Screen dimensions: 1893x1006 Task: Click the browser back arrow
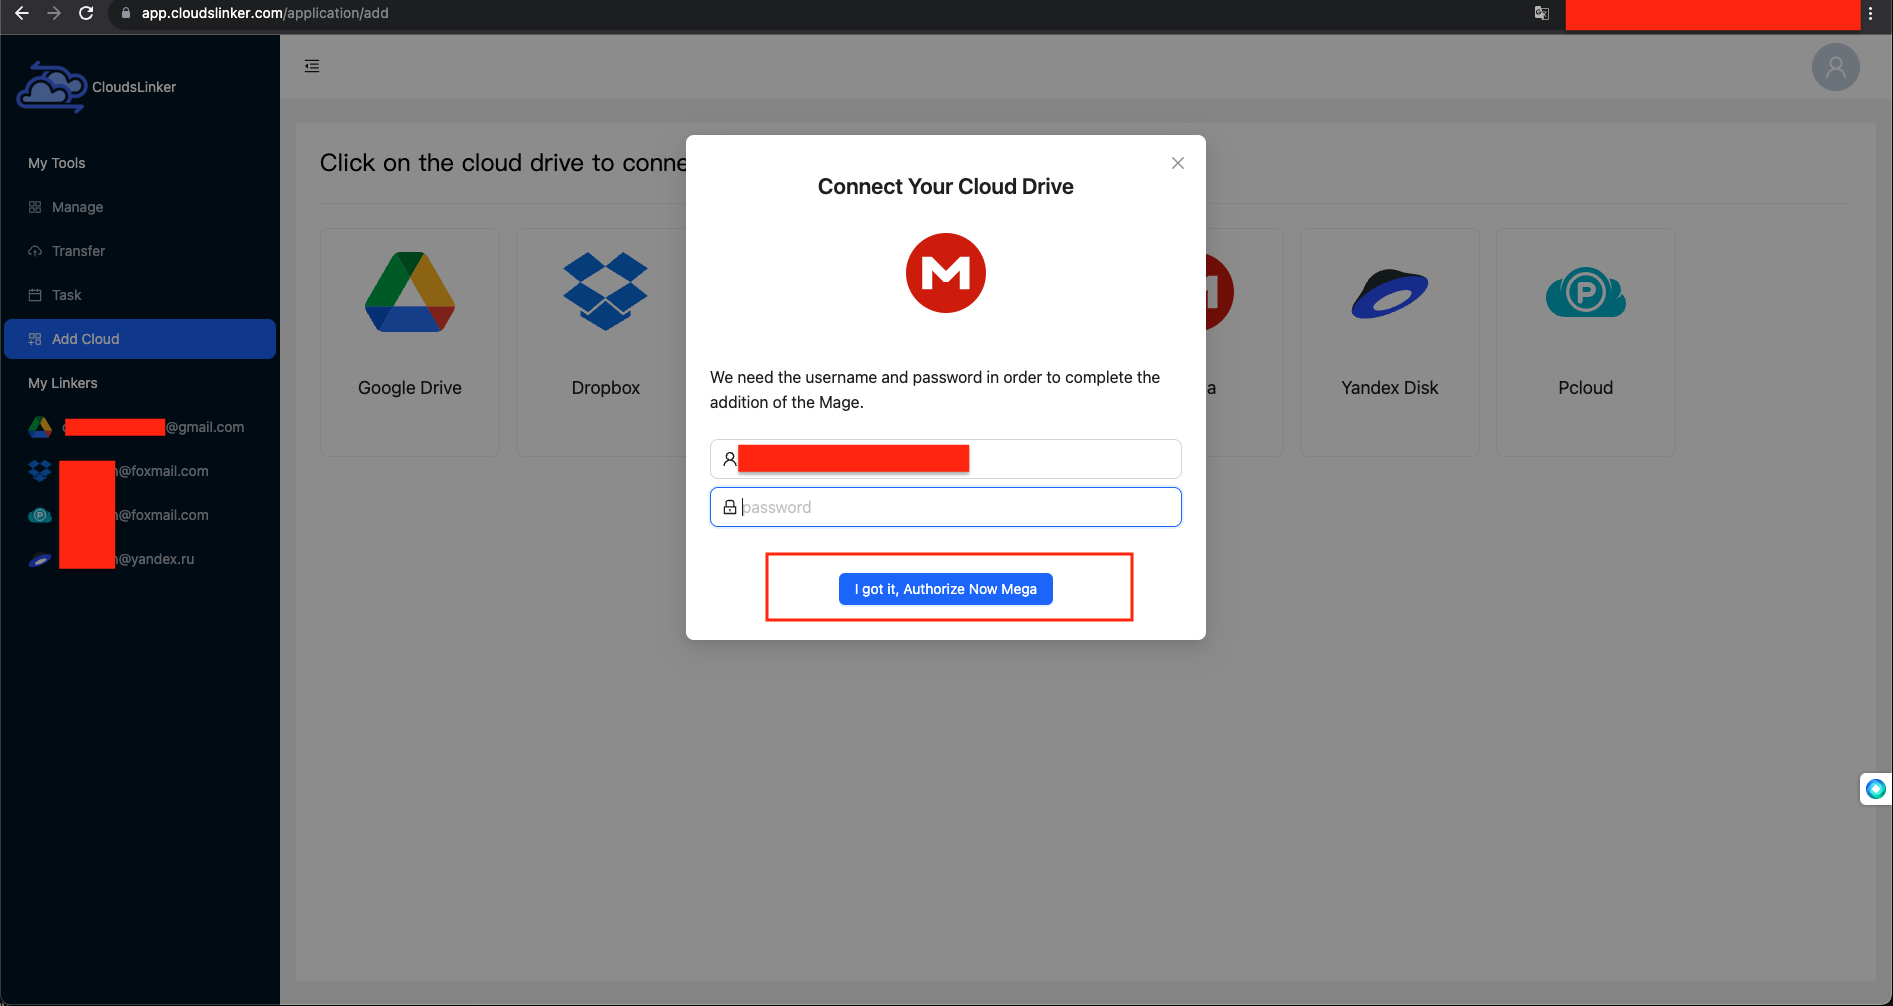click(x=22, y=13)
